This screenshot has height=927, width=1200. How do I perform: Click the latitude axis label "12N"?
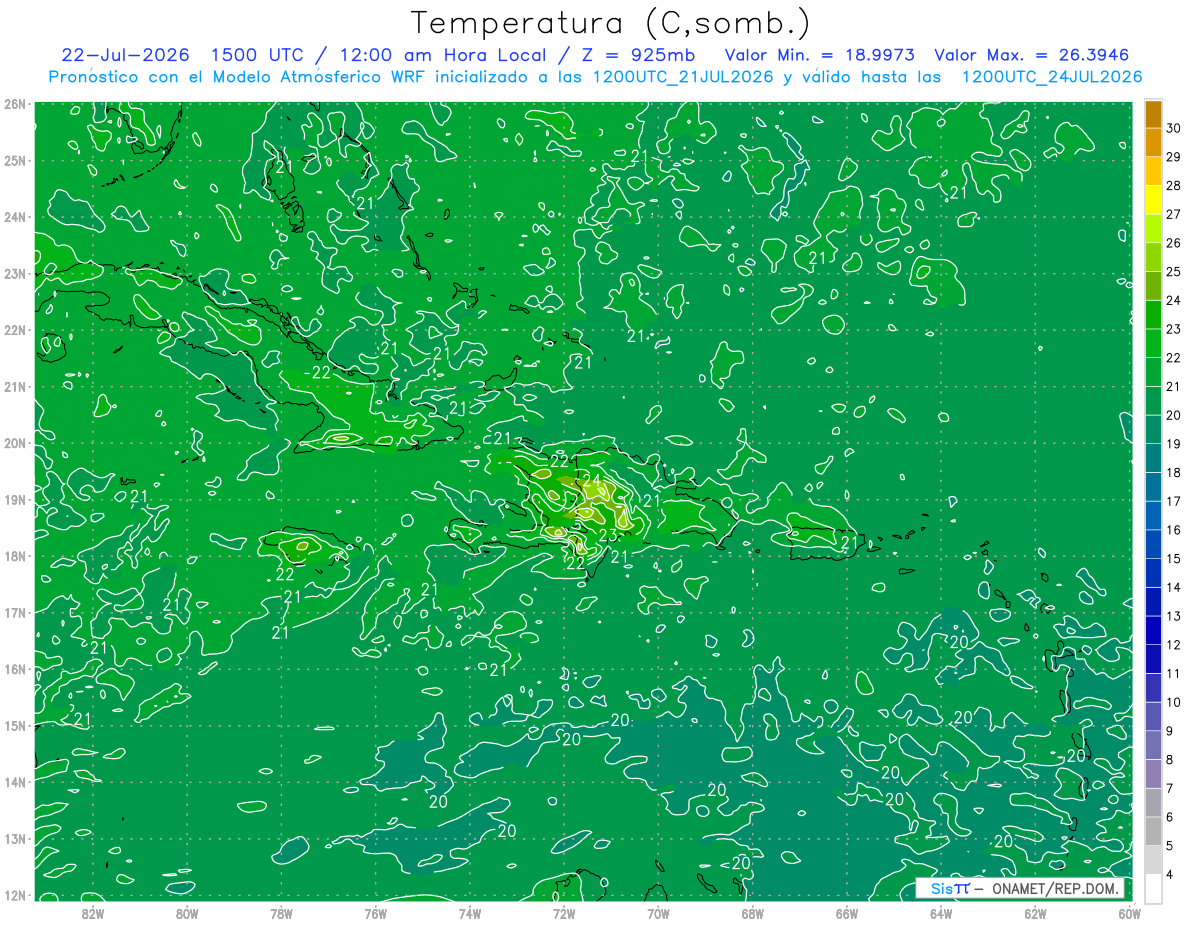[x=14, y=895]
